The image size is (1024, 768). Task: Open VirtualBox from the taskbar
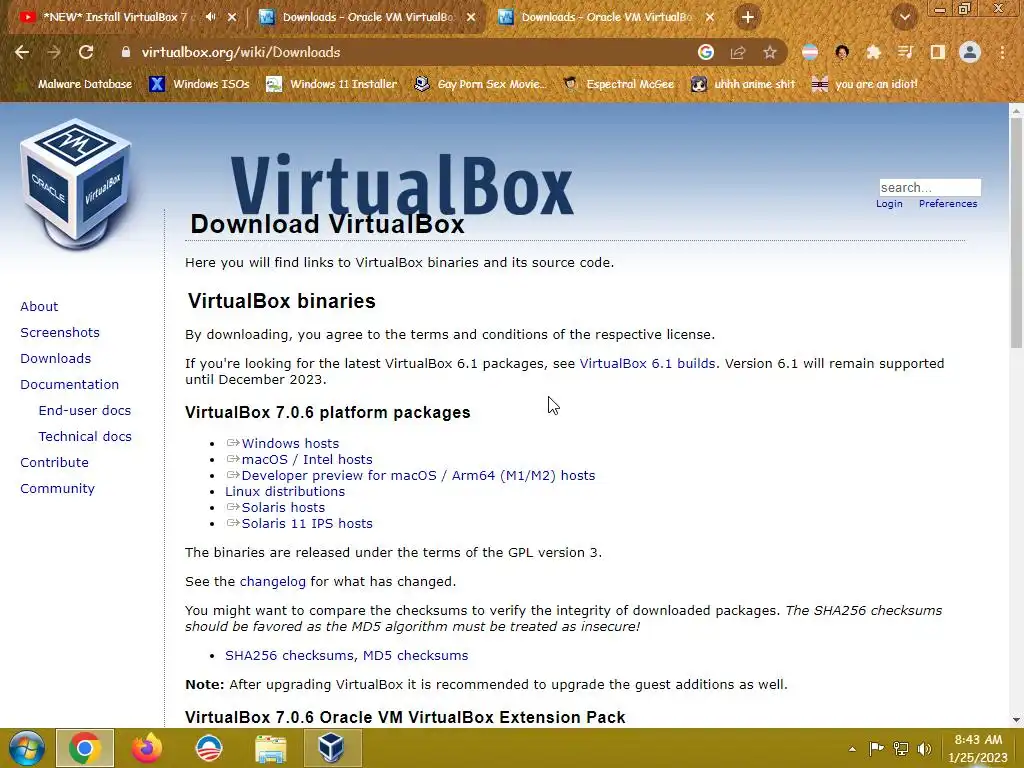[332, 748]
